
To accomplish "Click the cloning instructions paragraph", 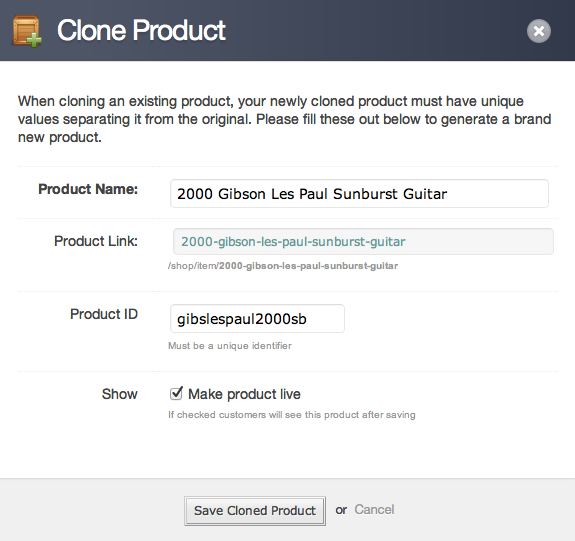I will click(285, 119).
